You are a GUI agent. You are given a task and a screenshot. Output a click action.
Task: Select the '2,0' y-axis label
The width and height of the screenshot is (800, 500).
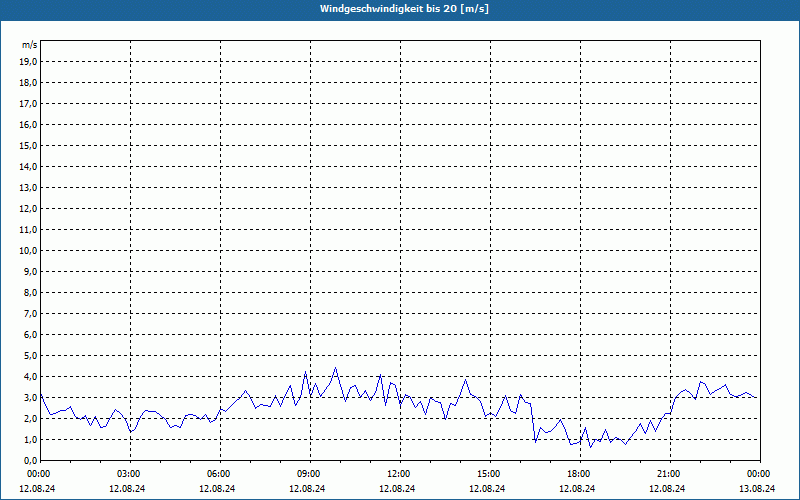click(x=30, y=418)
